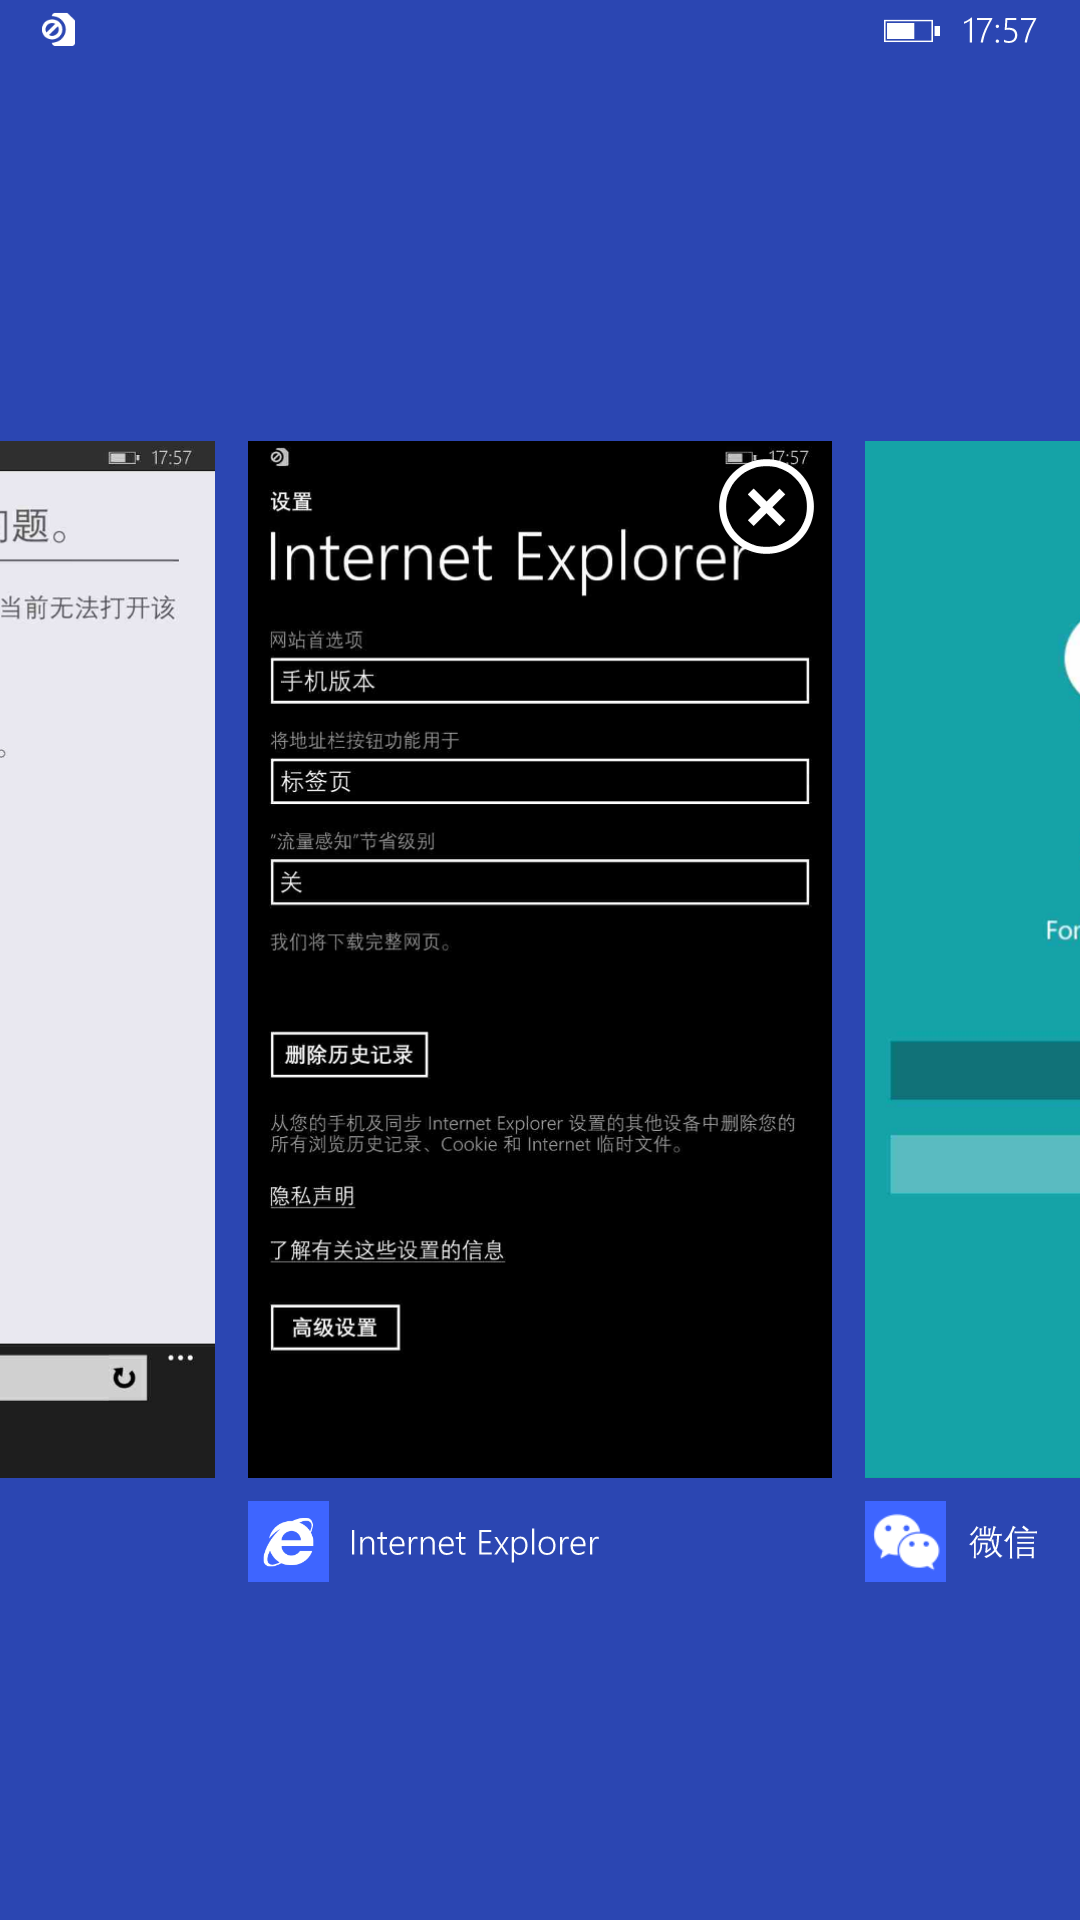
Task: Tap the dark teal bar in WeChat card
Action: [x=985, y=1070]
